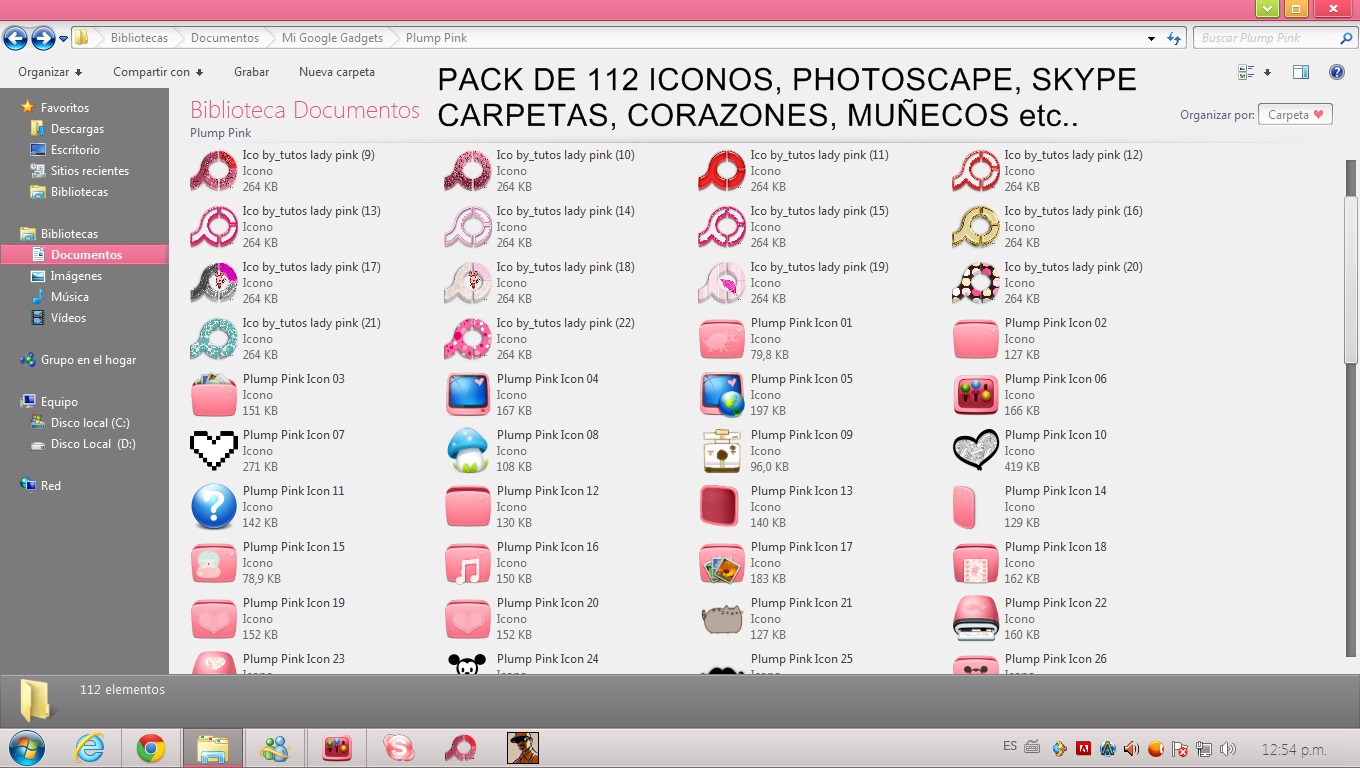This screenshot has width=1360, height=768.
Task: Click the change view layout button
Action: (1246, 71)
